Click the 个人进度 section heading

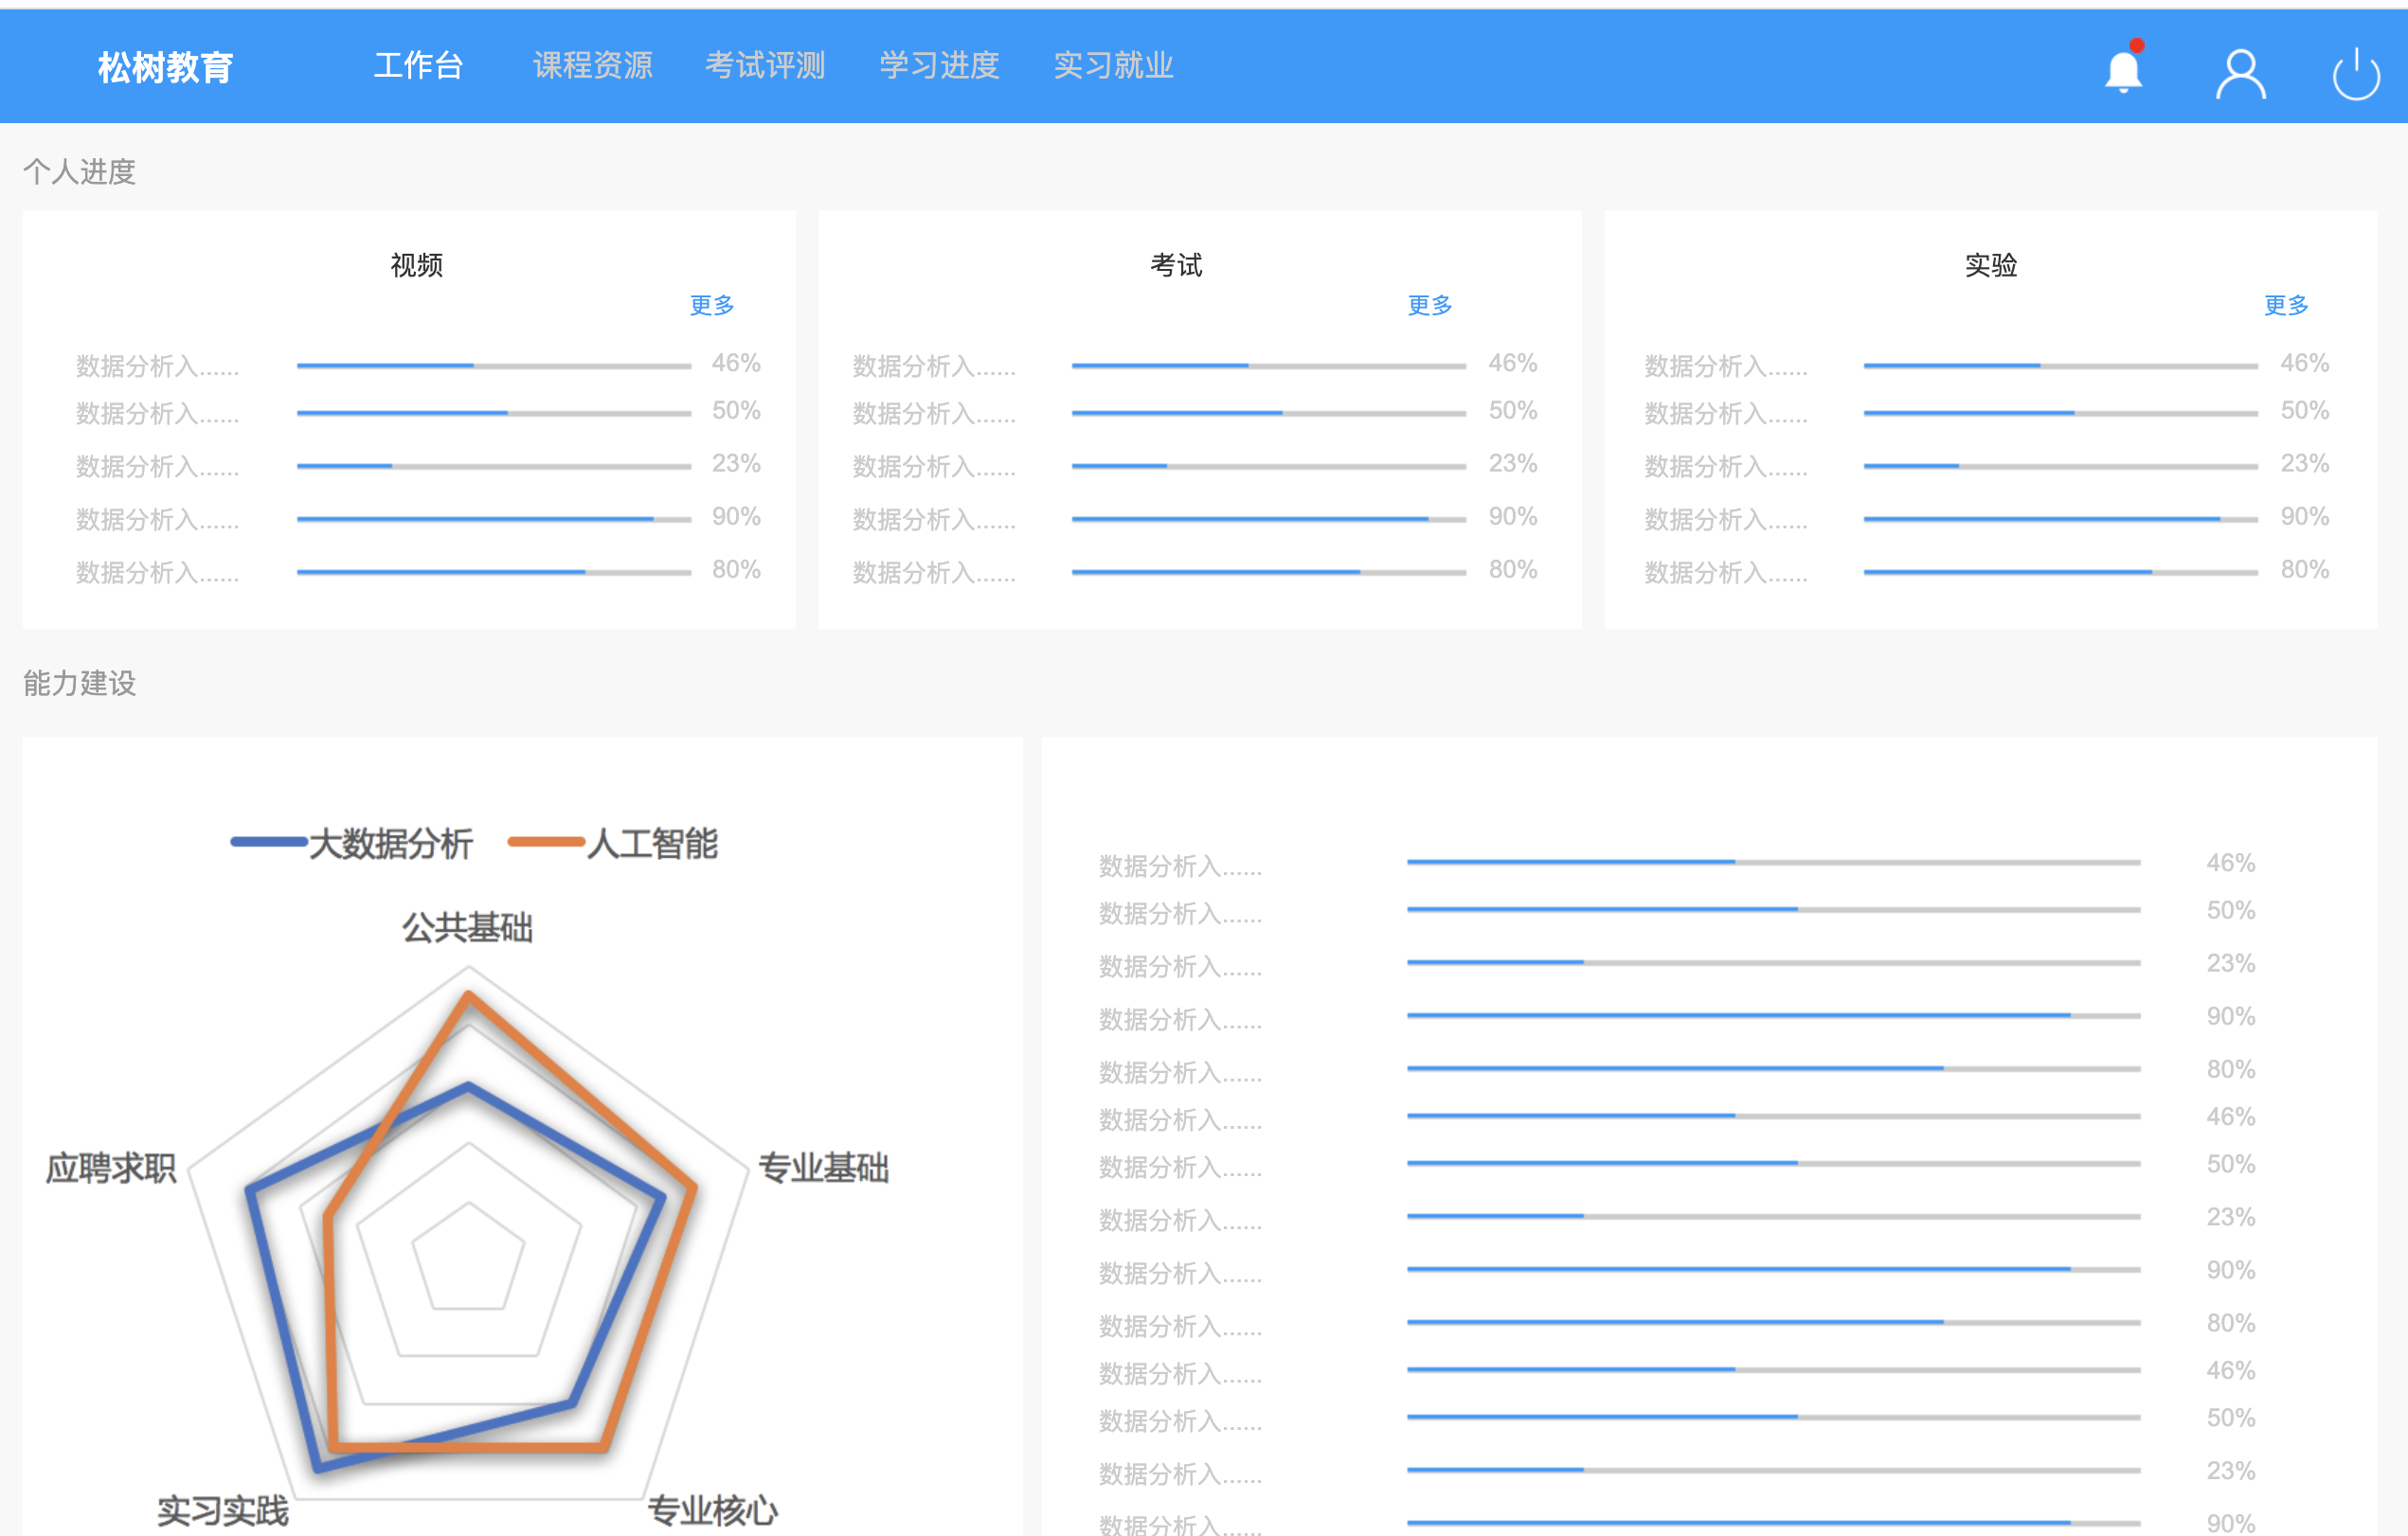click(79, 172)
